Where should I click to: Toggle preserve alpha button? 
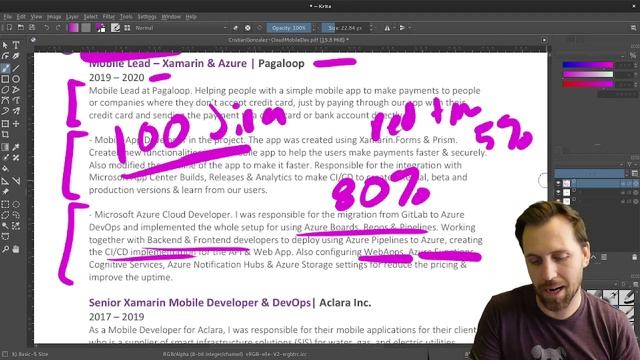coord(248,28)
